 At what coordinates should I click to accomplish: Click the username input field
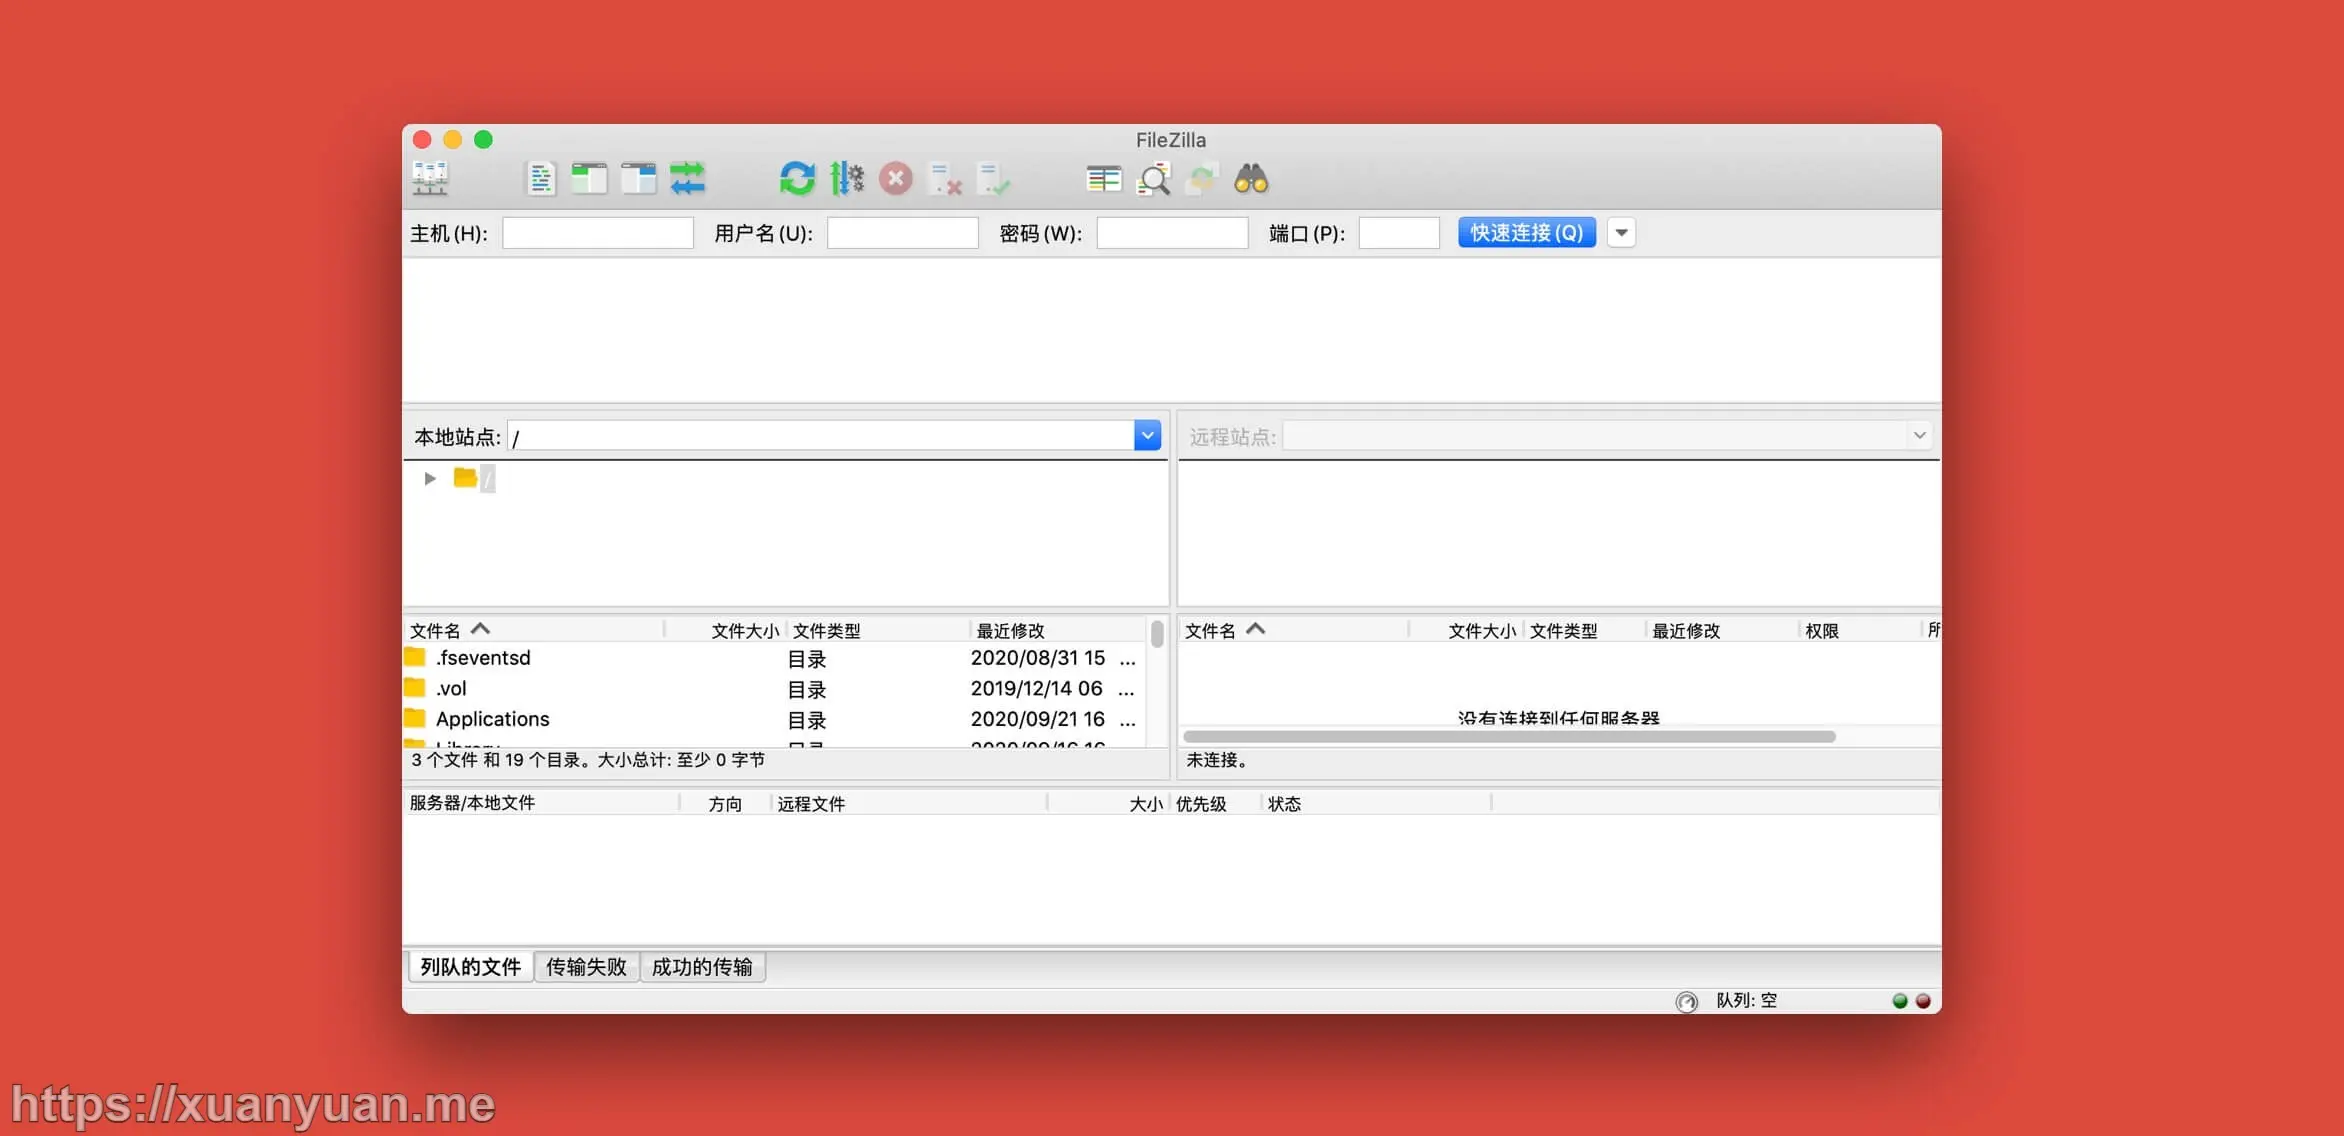tap(903, 233)
